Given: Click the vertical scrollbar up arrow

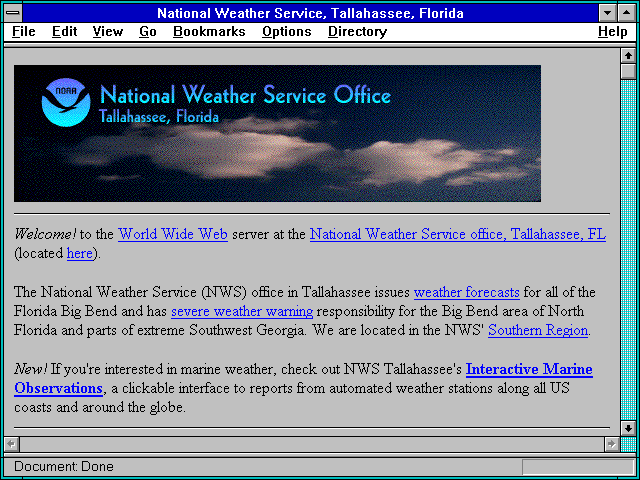Looking at the screenshot, I should pos(628,56).
